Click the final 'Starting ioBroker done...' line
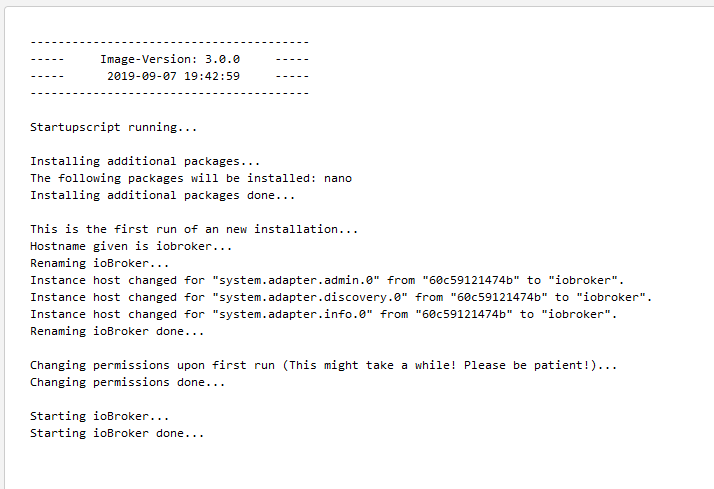Image resolution: width=714 pixels, height=489 pixels. 117,433
